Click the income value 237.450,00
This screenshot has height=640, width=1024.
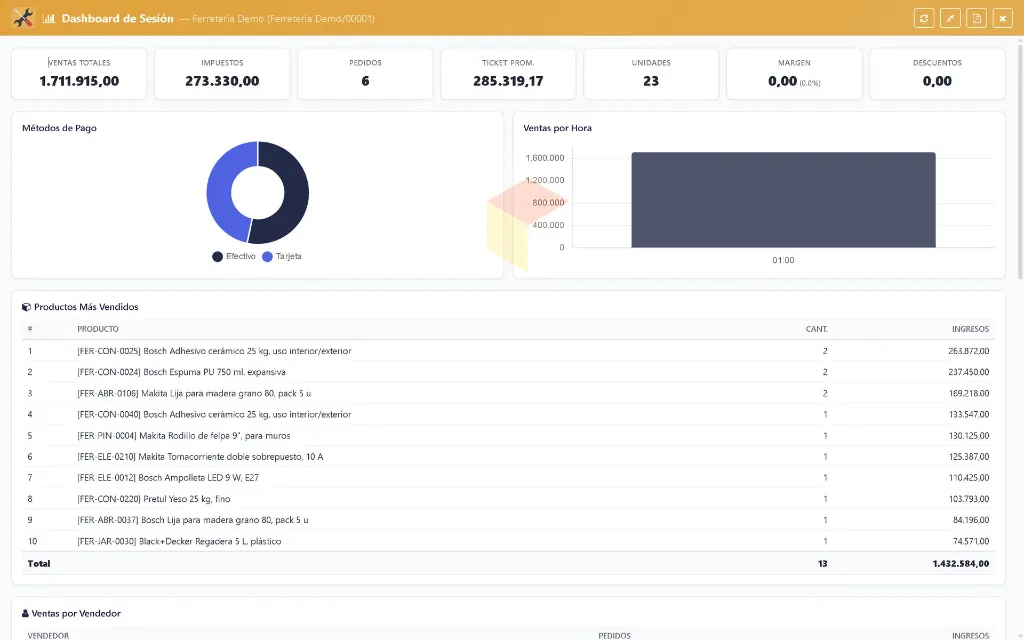pyautogui.click(x=968, y=372)
